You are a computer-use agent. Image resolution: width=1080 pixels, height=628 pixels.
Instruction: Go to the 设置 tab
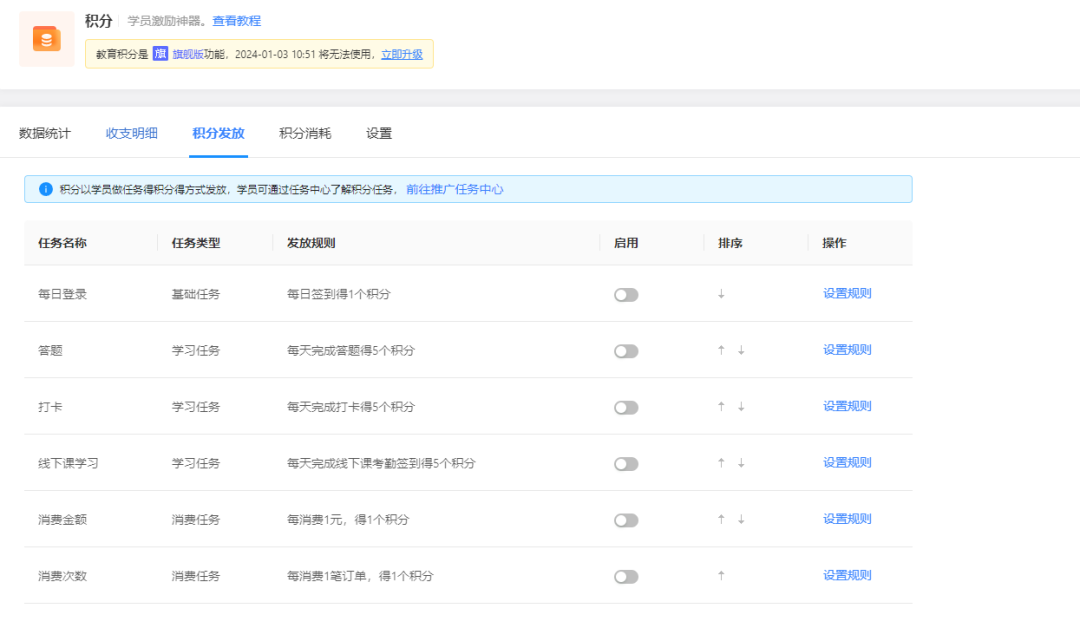[x=379, y=133]
